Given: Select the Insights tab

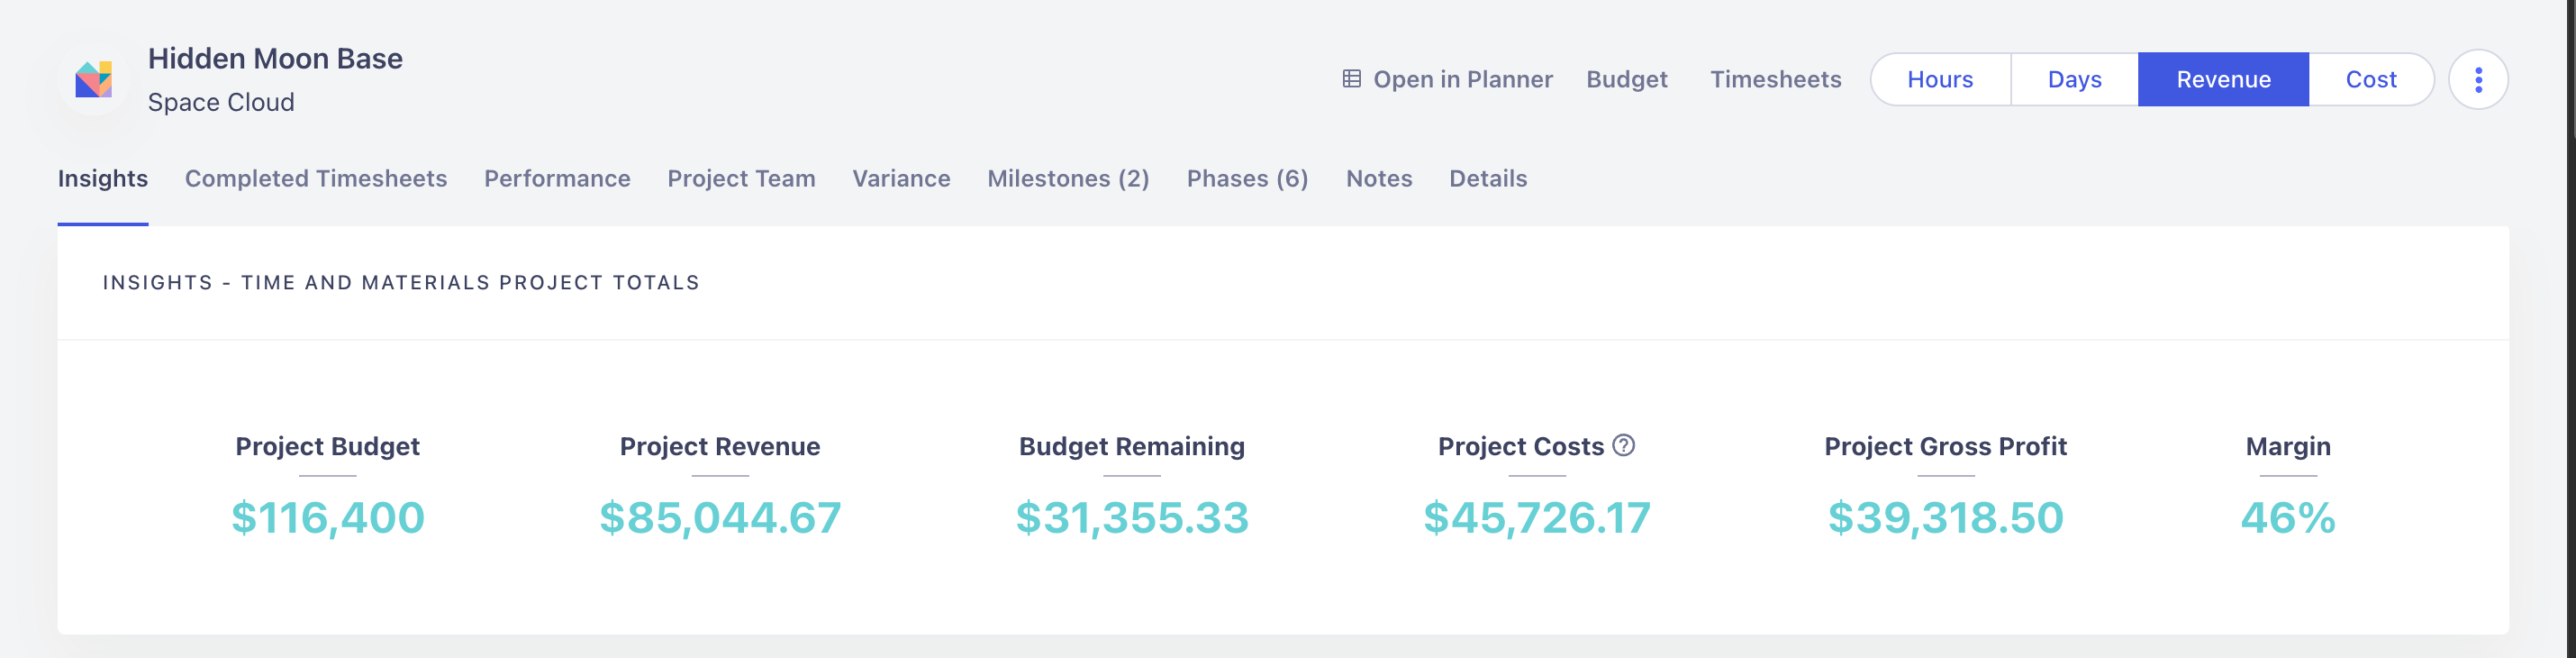Looking at the screenshot, I should [103, 179].
